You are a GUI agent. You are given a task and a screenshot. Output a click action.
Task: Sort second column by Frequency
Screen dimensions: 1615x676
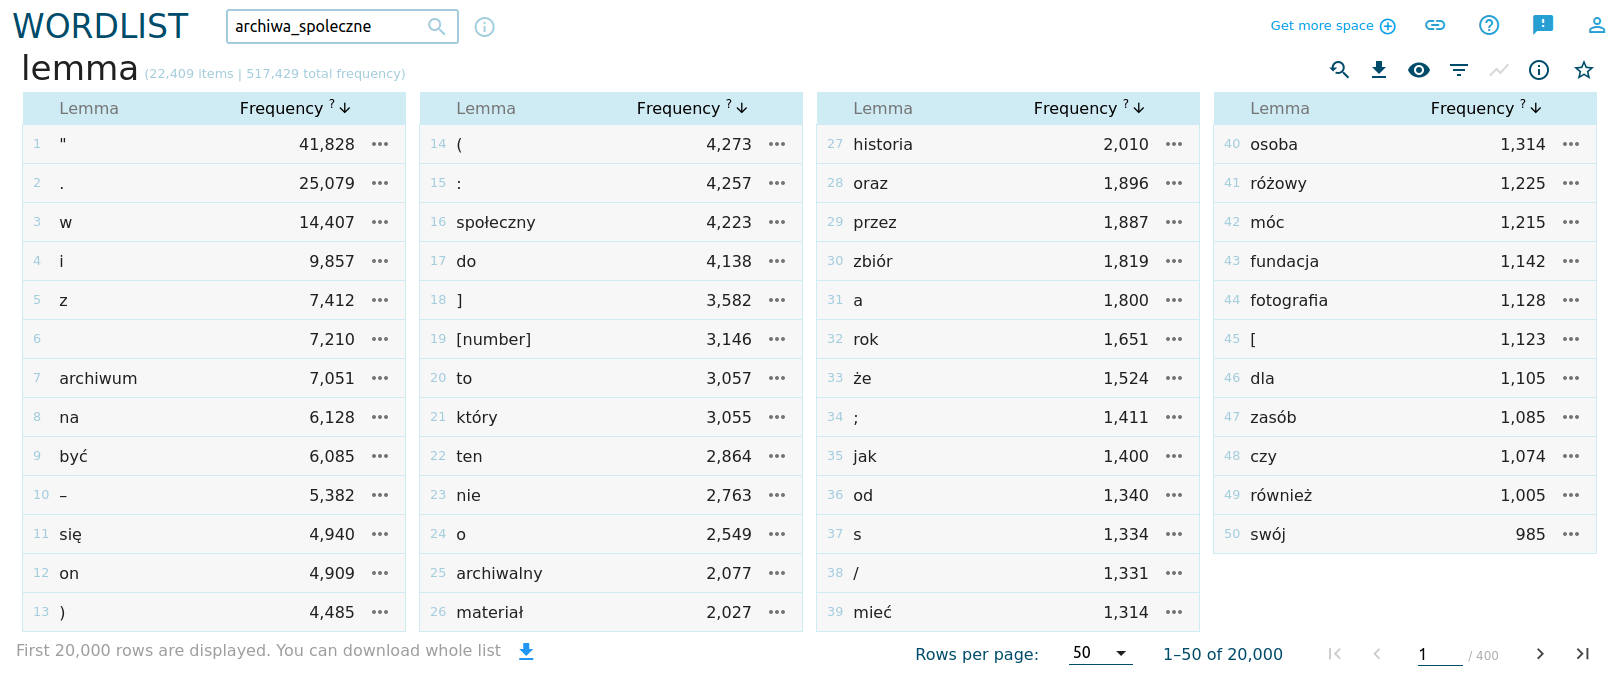click(x=691, y=108)
